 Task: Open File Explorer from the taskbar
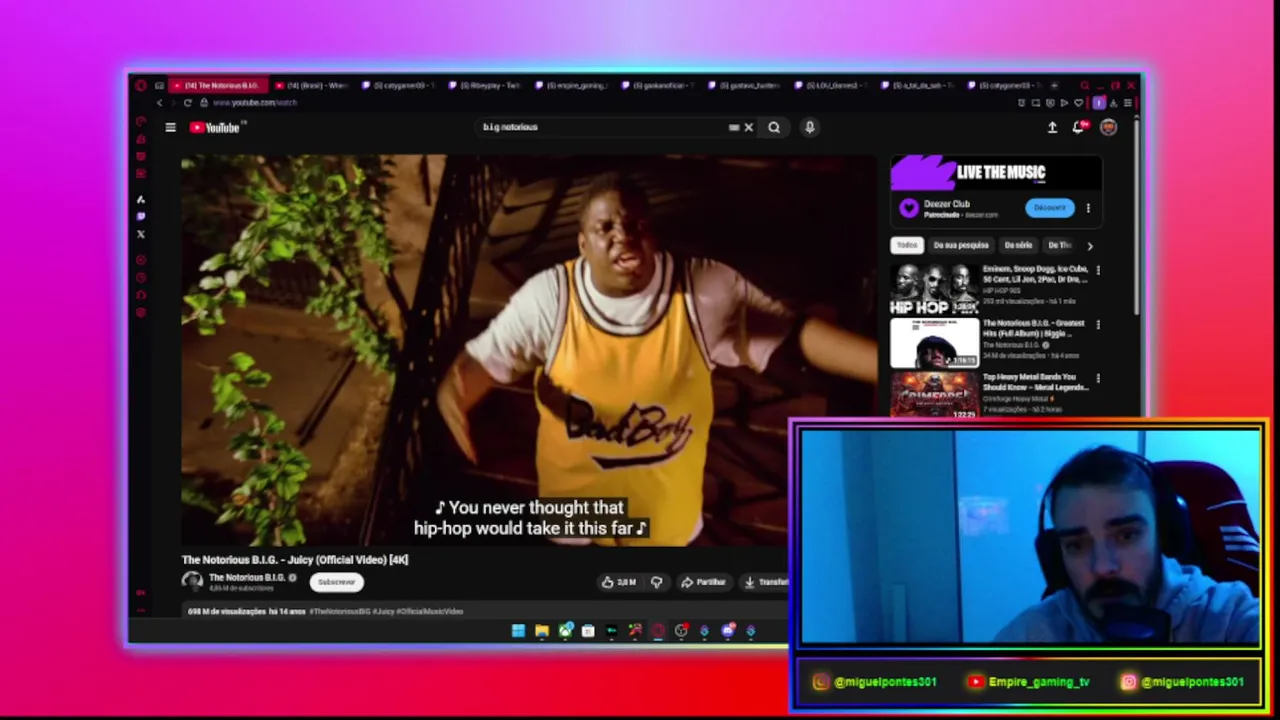pyautogui.click(x=541, y=631)
